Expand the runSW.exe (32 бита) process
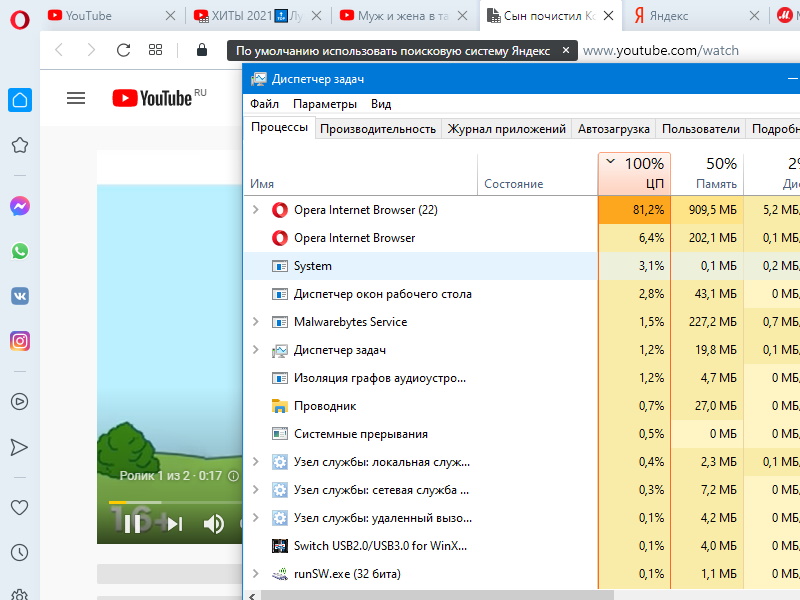The image size is (800, 600). click(x=256, y=573)
